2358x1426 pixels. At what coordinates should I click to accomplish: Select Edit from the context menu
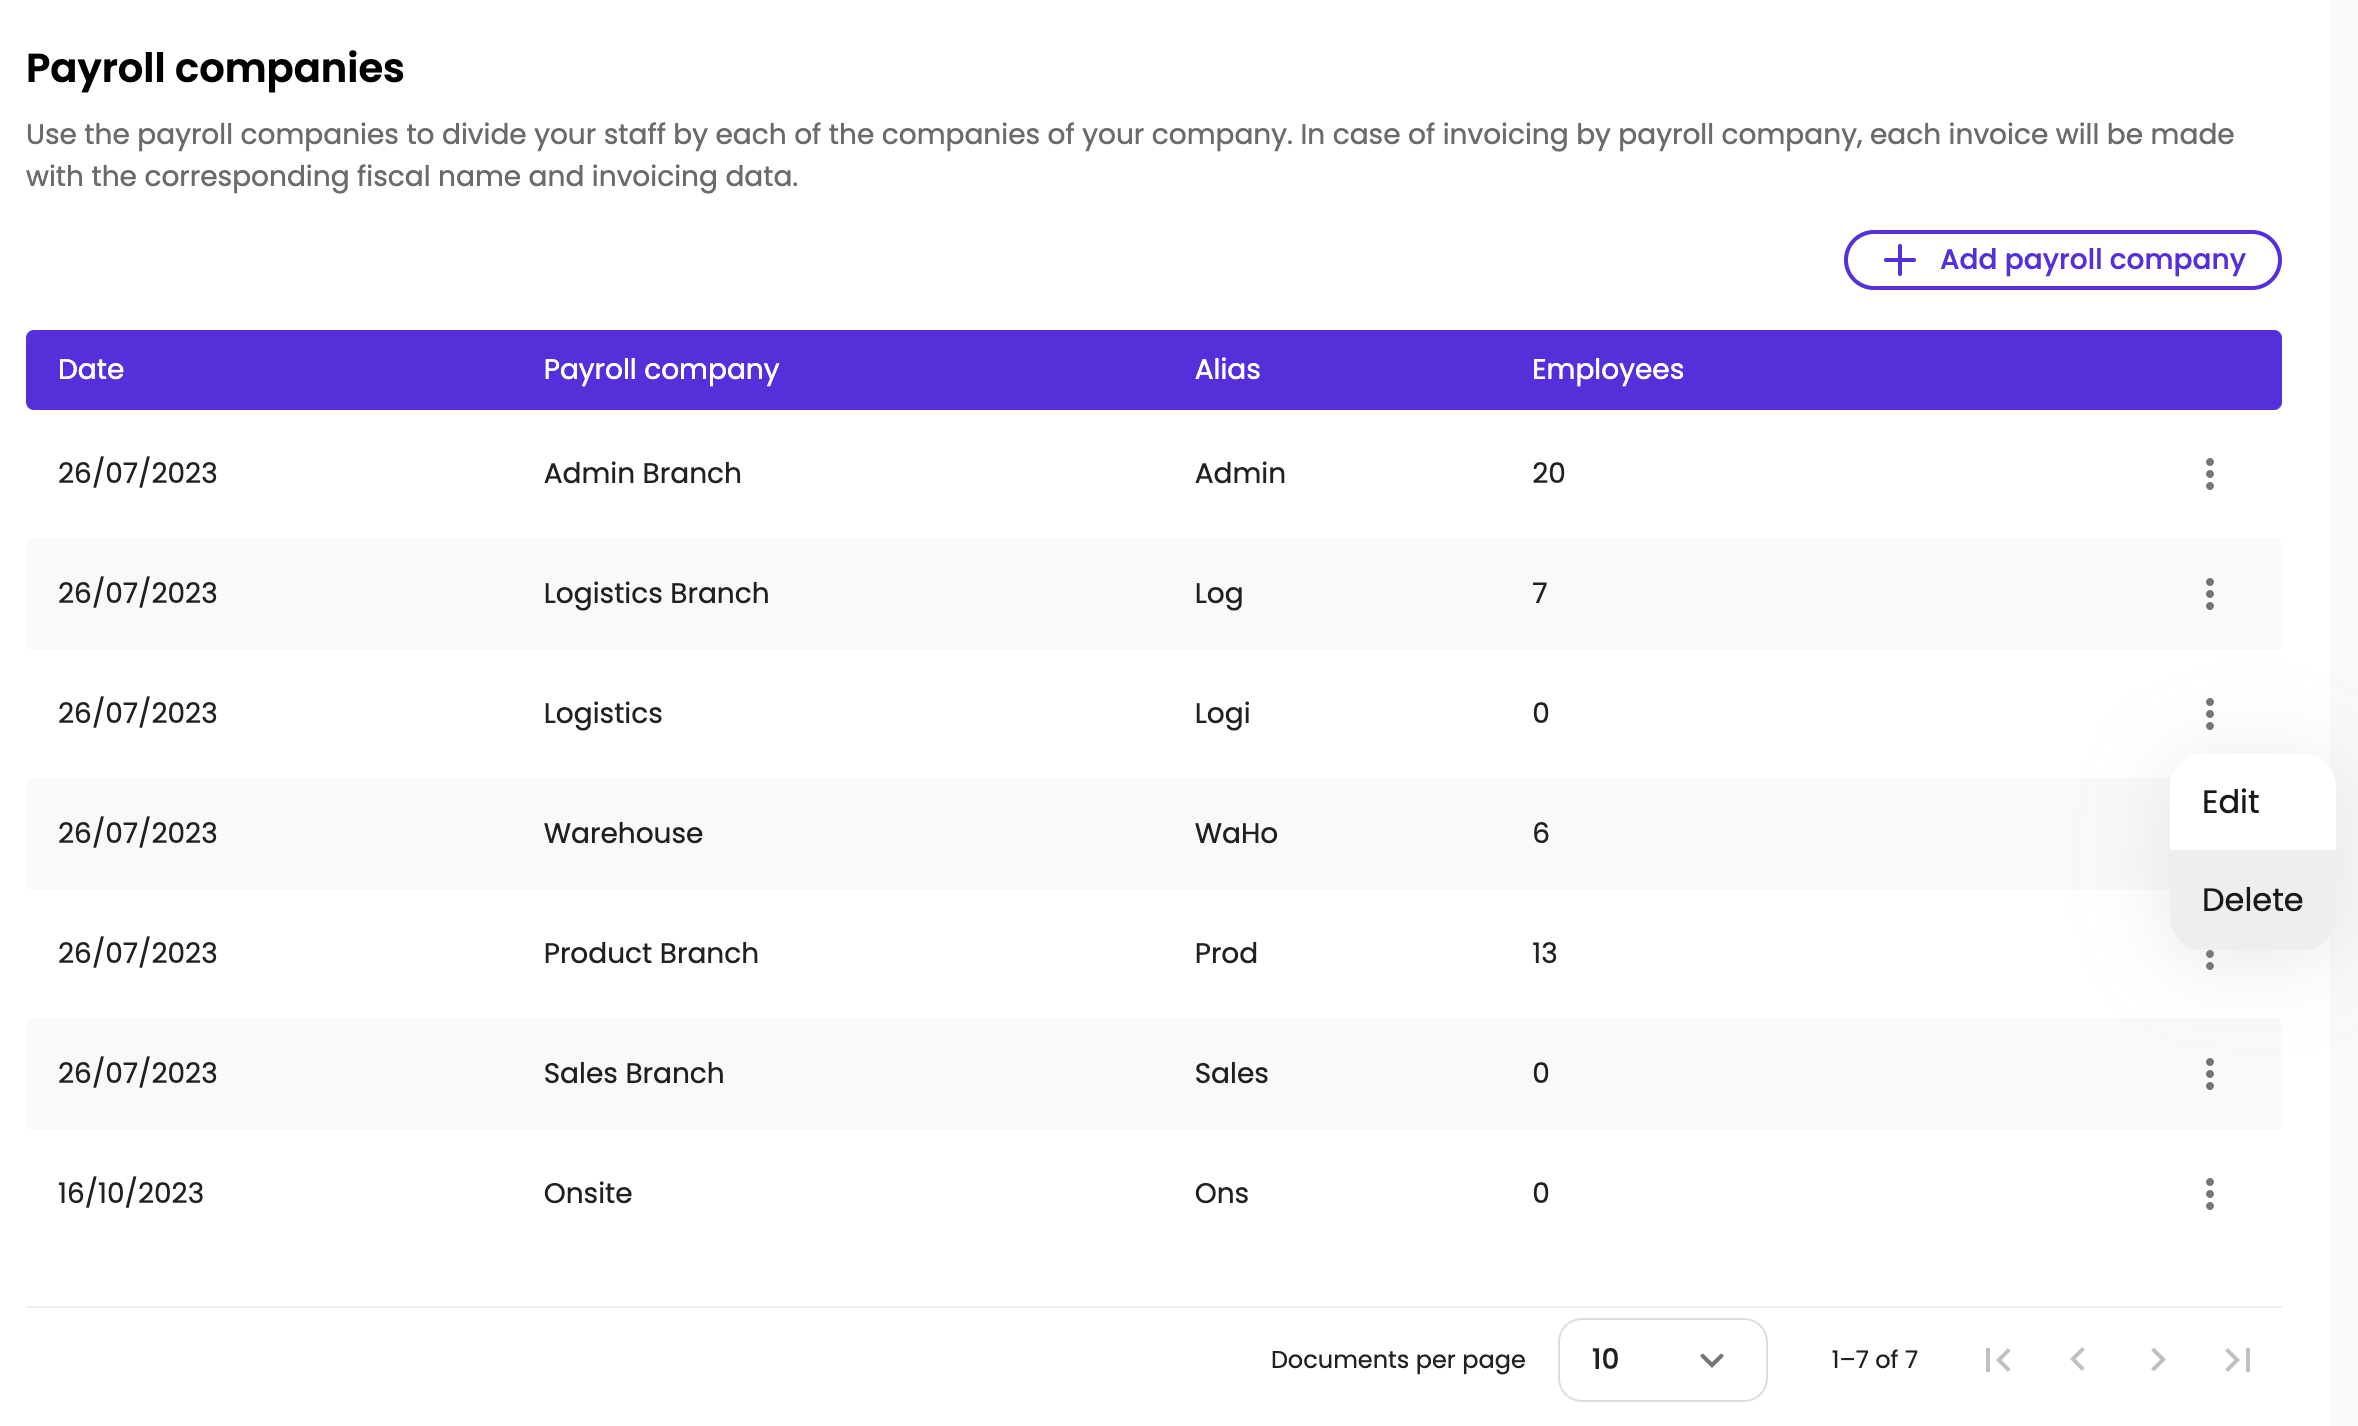tap(2231, 802)
